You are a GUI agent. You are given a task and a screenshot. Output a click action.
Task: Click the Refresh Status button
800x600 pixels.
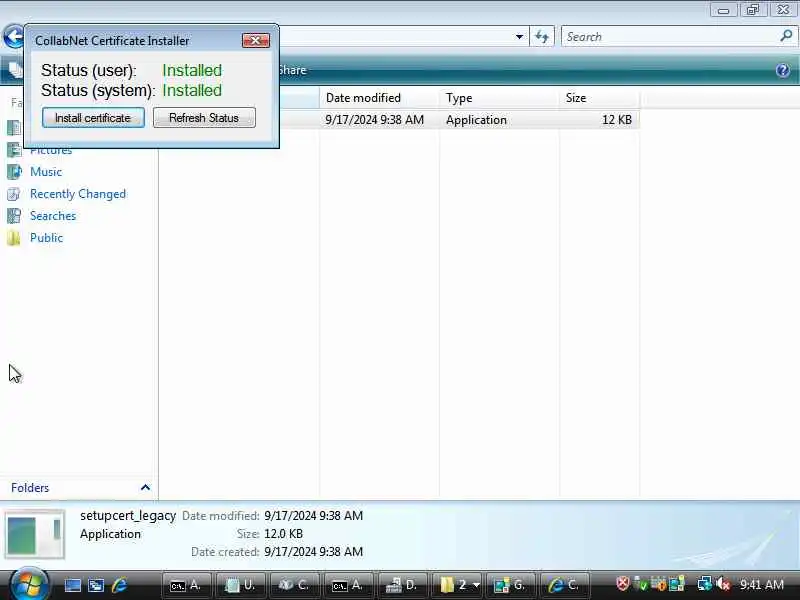(204, 118)
